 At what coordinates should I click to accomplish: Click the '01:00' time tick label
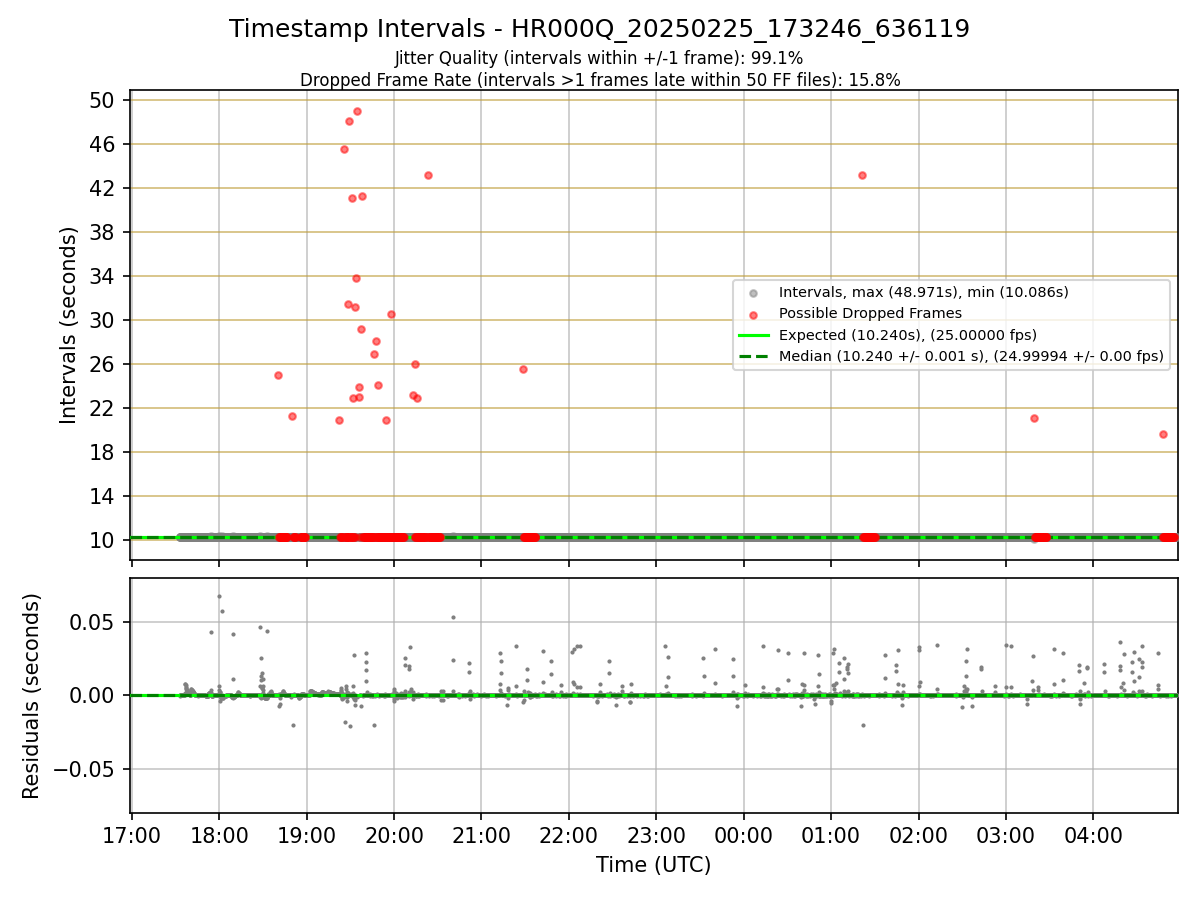pyautogui.click(x=830, y=834)
